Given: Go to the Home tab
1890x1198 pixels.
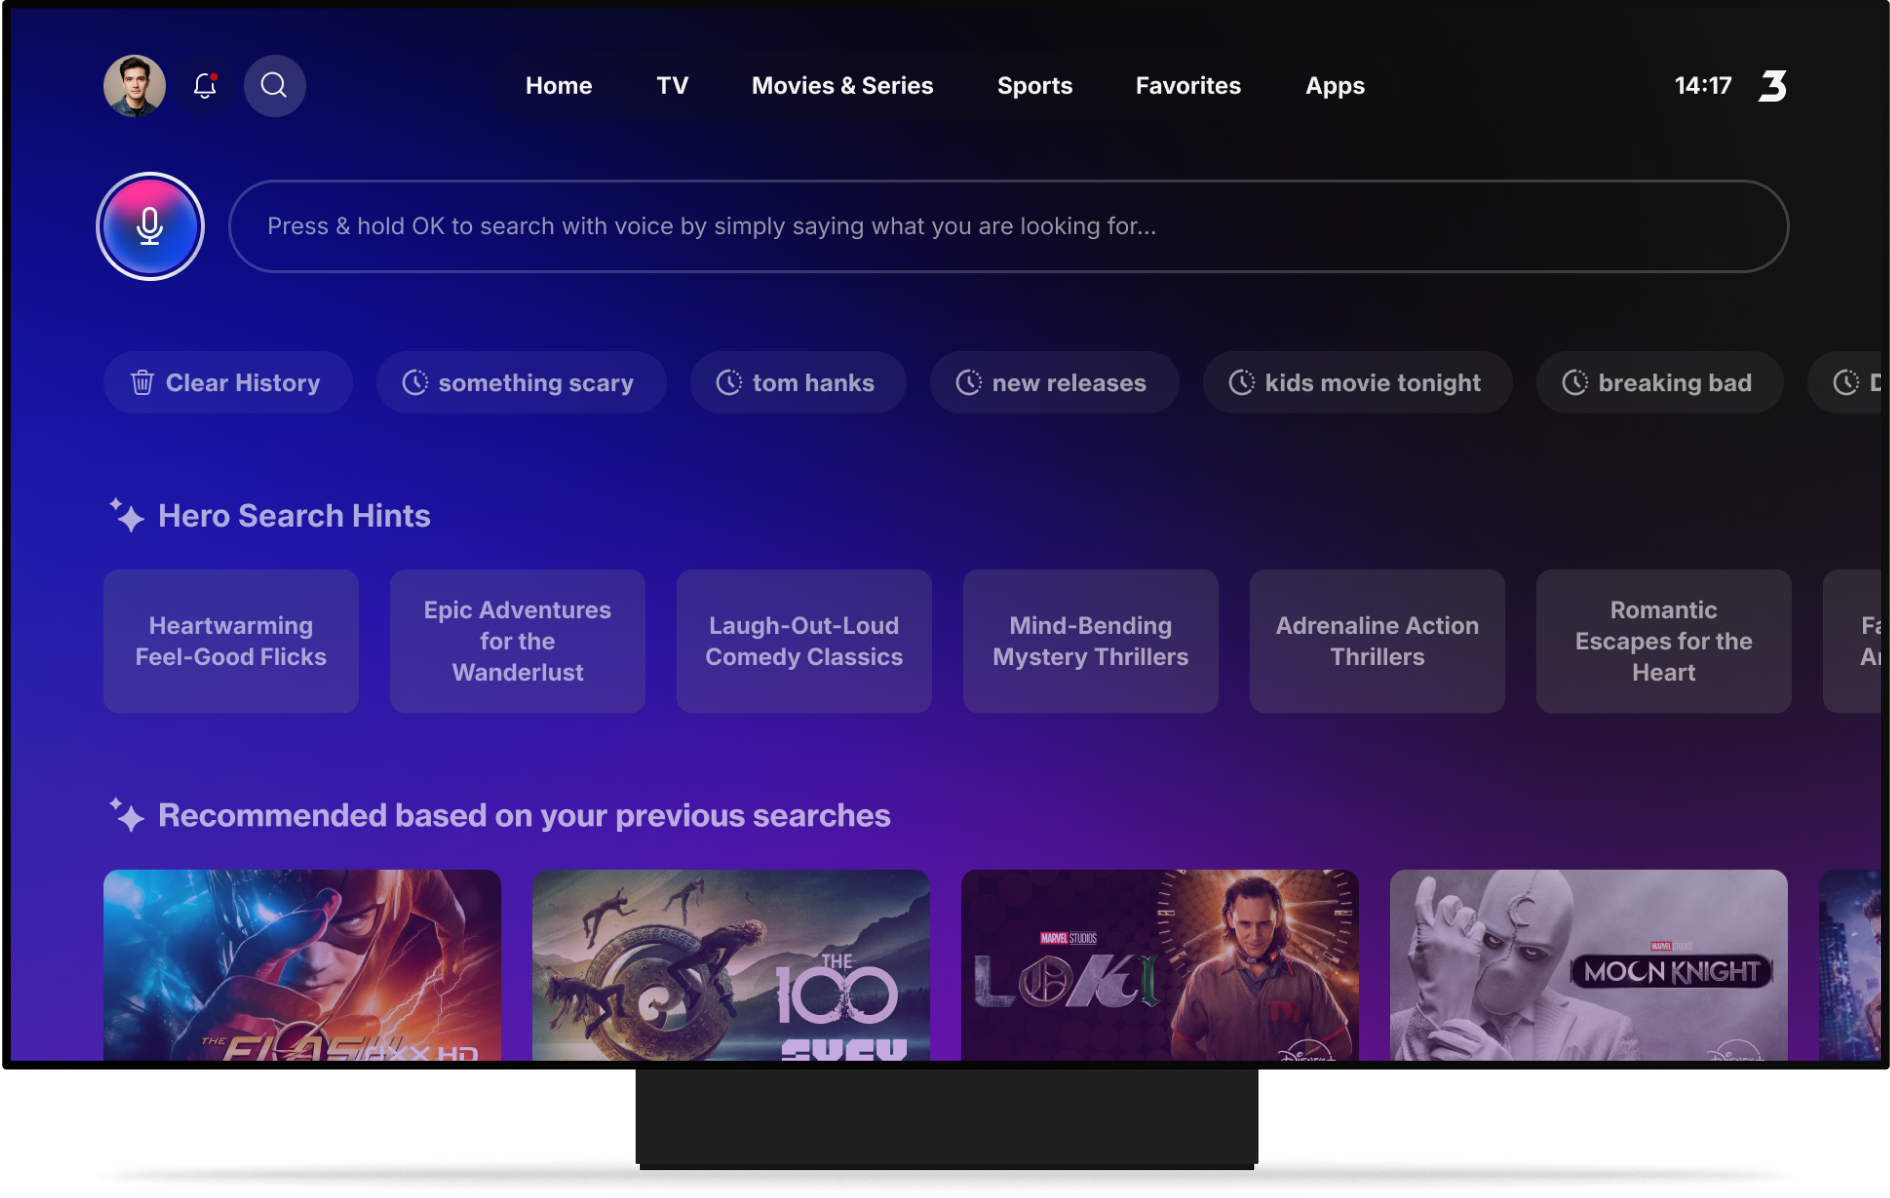Looking at the screenshot, I should (558, 86).
